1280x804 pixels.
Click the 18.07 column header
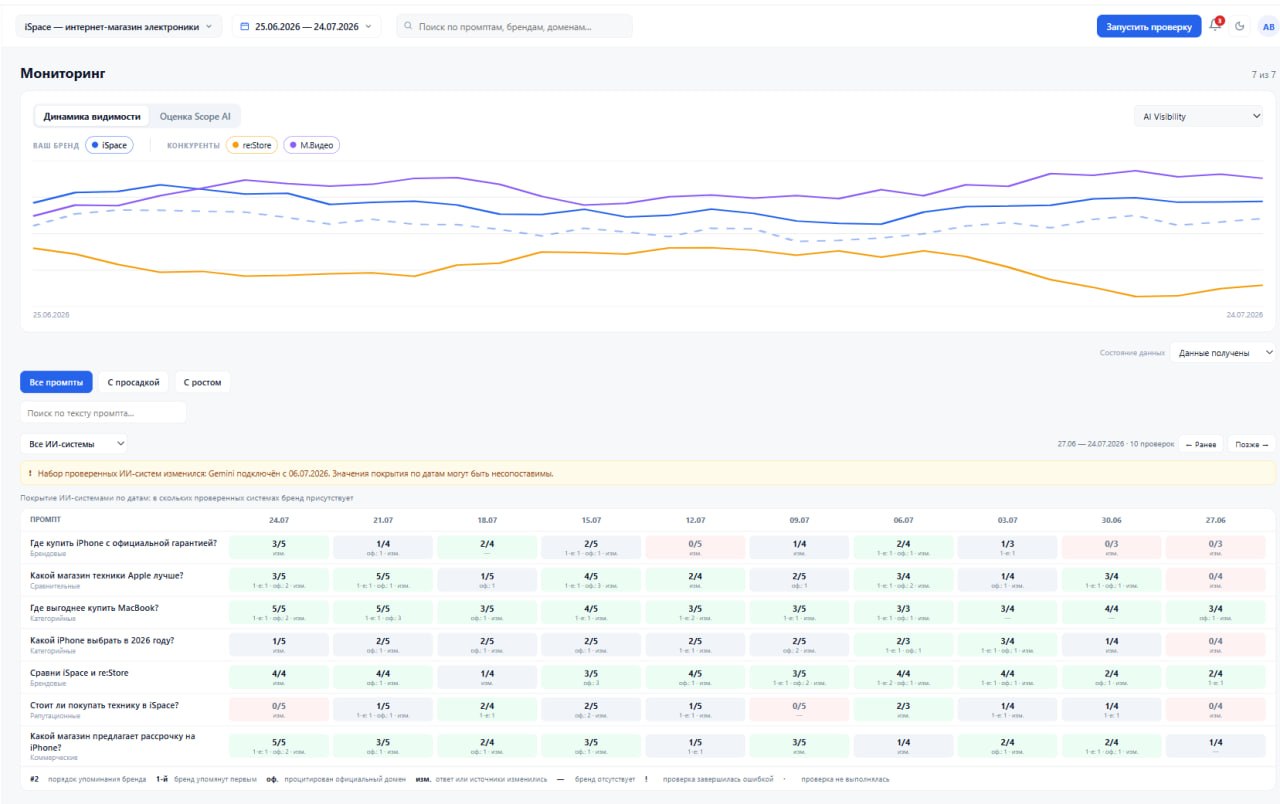click(487, 520)
